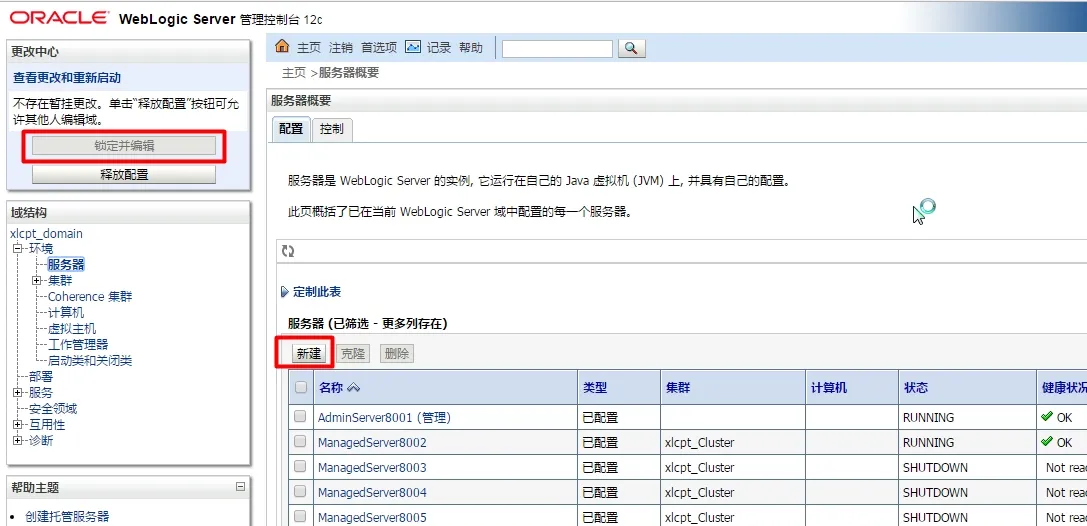
Task: Open 主页 in the toolbar
Action: click(x=309, y=47)
